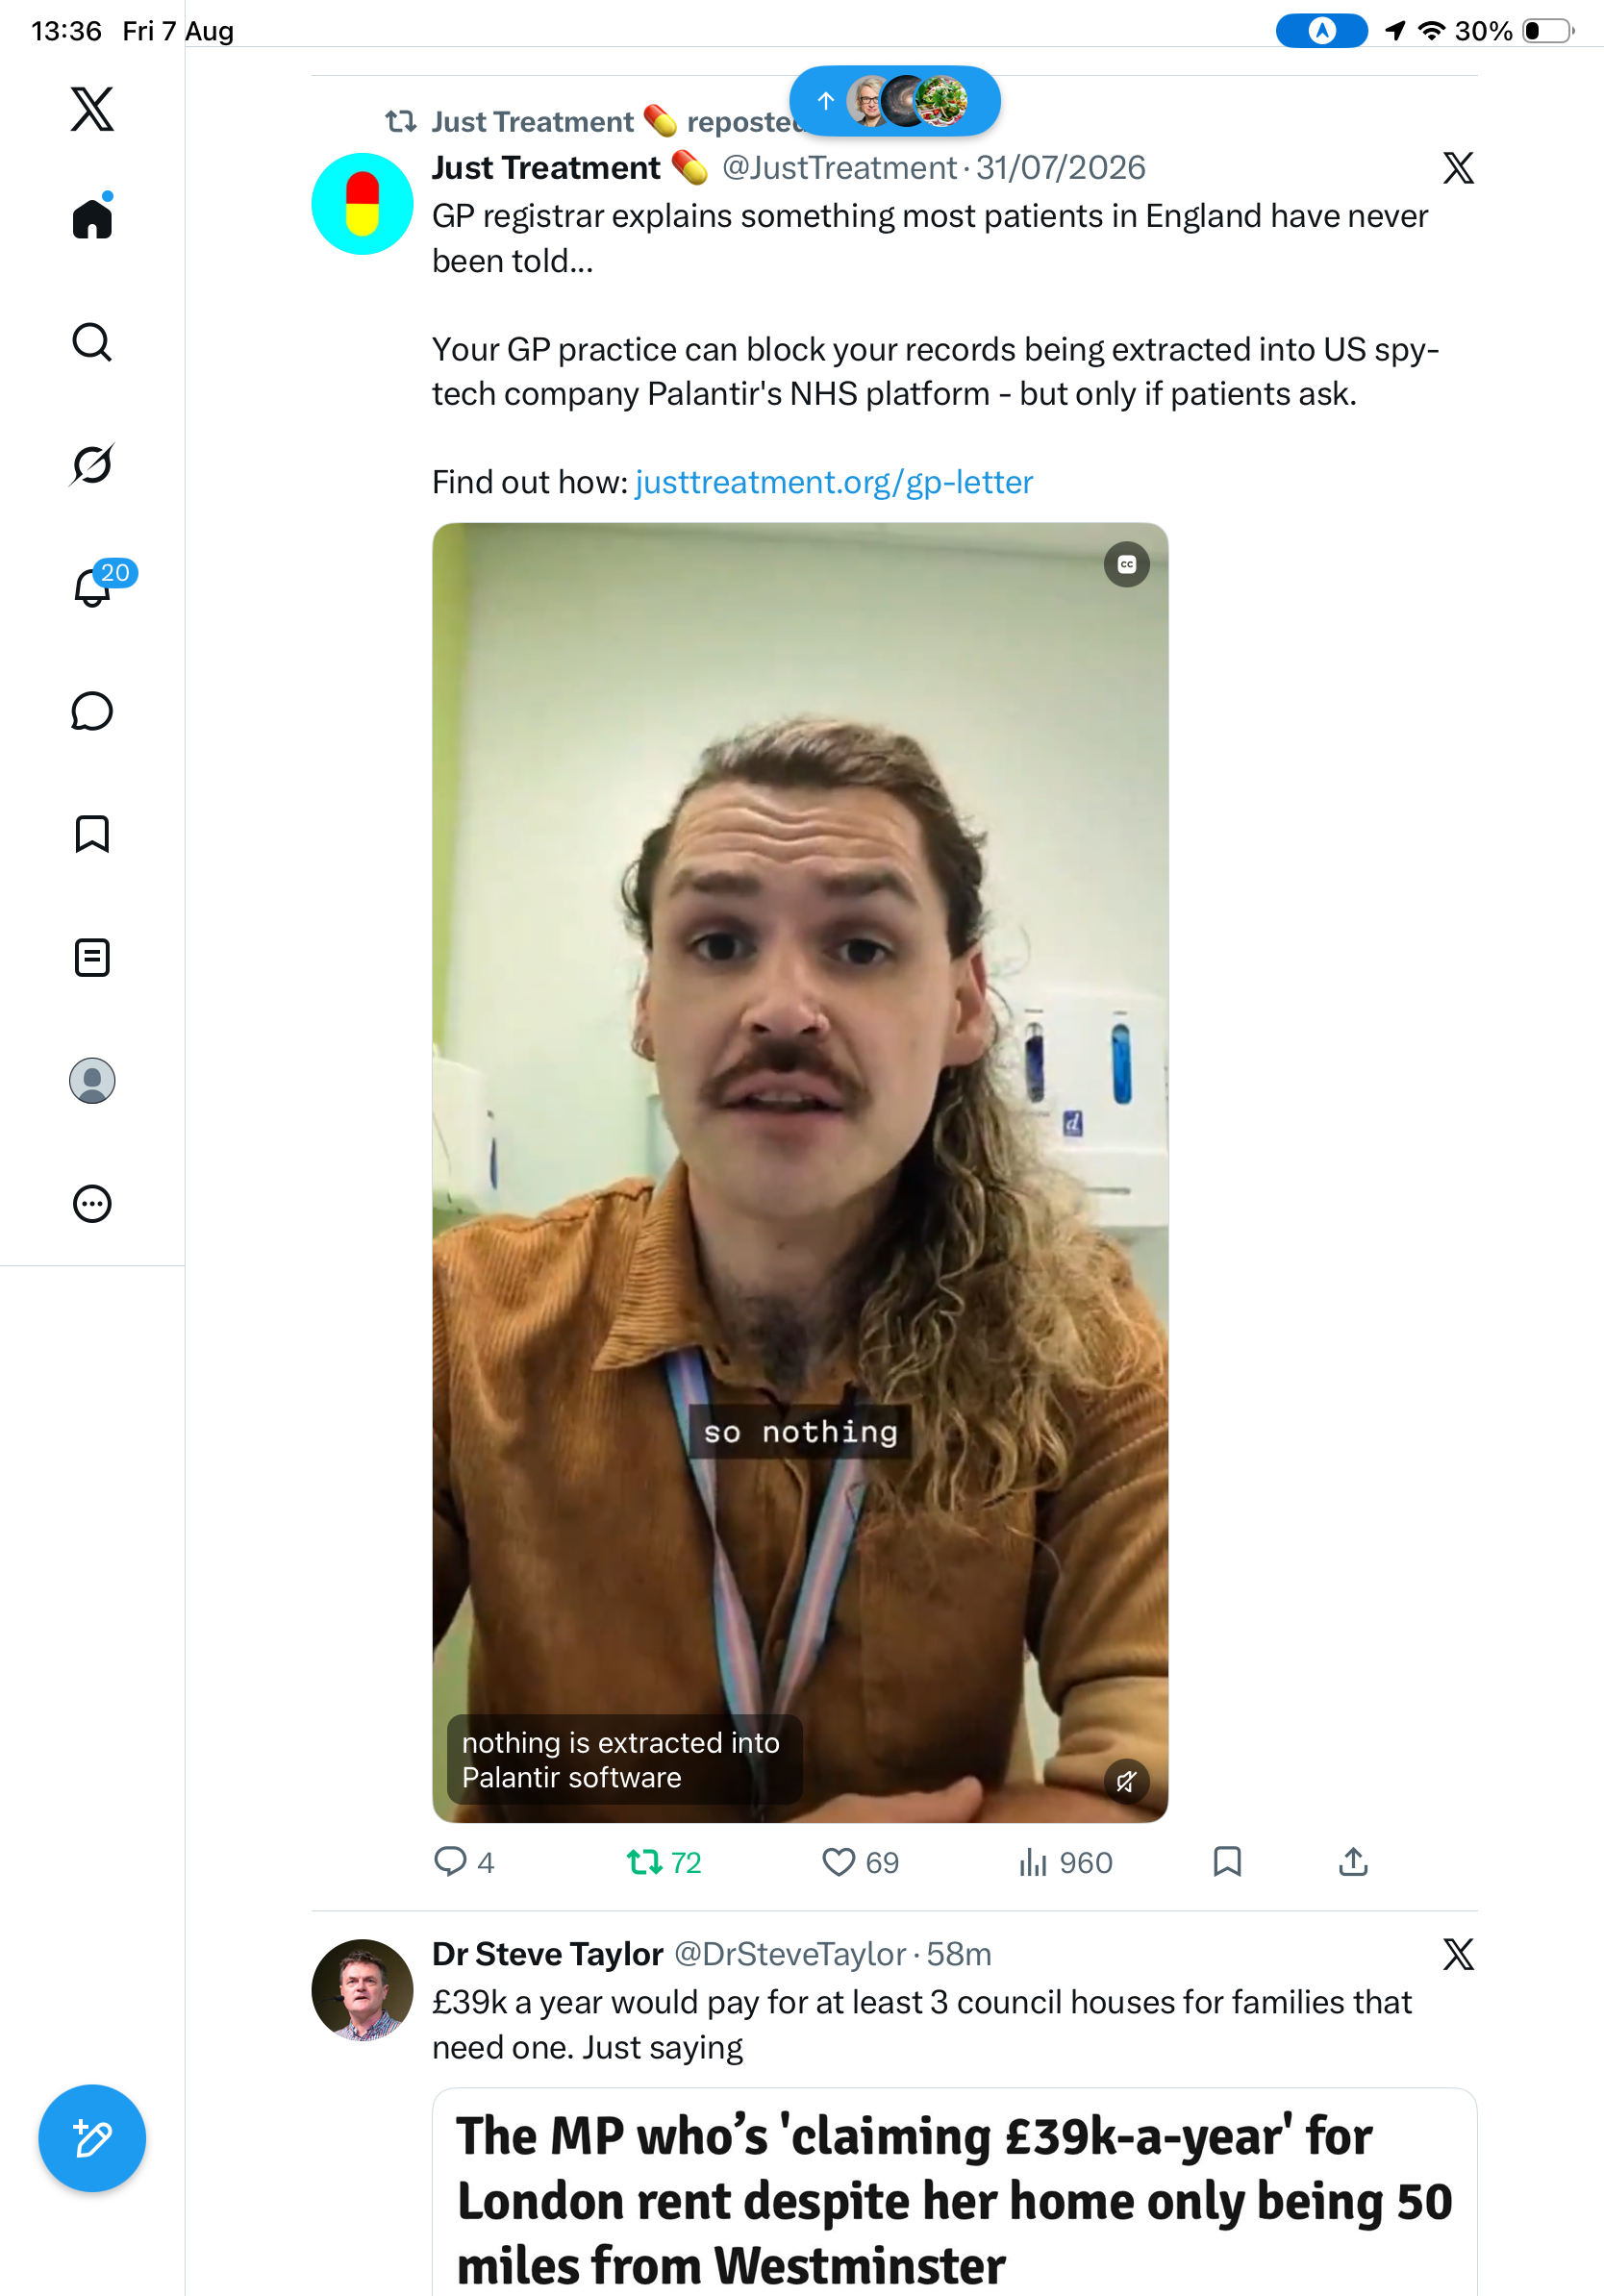Undo repost on Just Treatment post

click(x=664, y=1862)
